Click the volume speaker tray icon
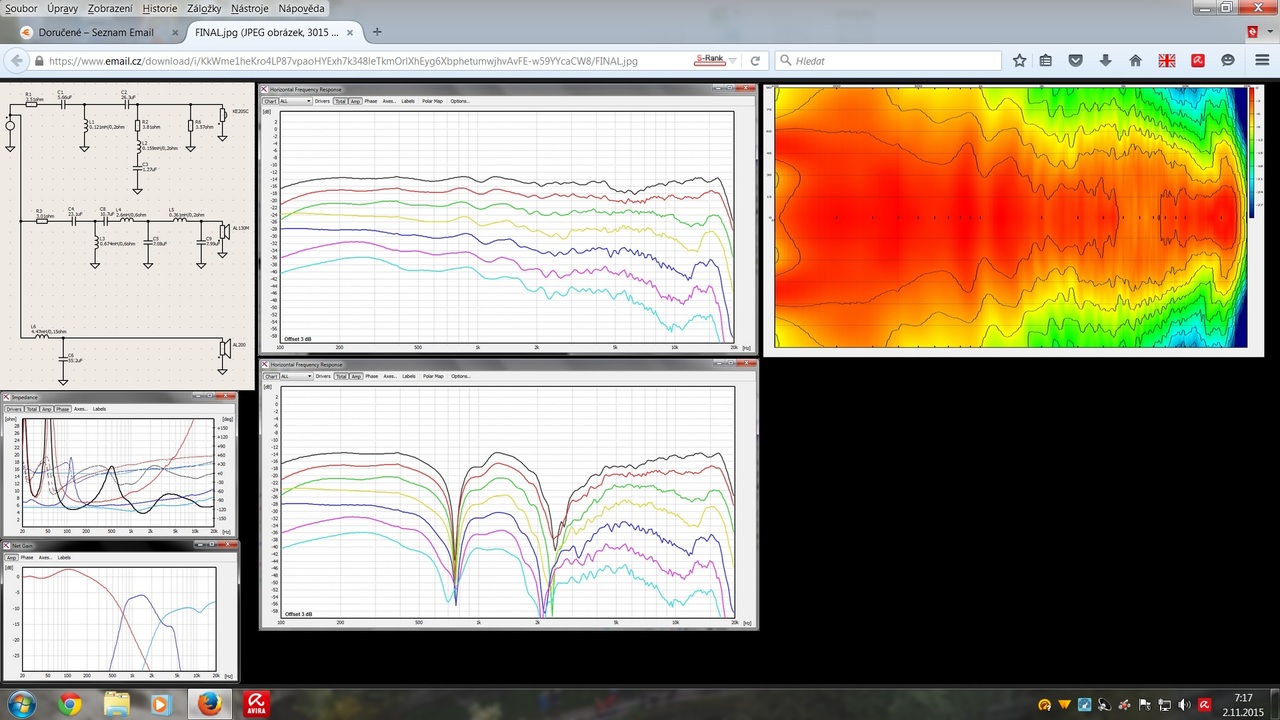The height and width of the screenshot is (720, 1280). tap(1183, 705)
